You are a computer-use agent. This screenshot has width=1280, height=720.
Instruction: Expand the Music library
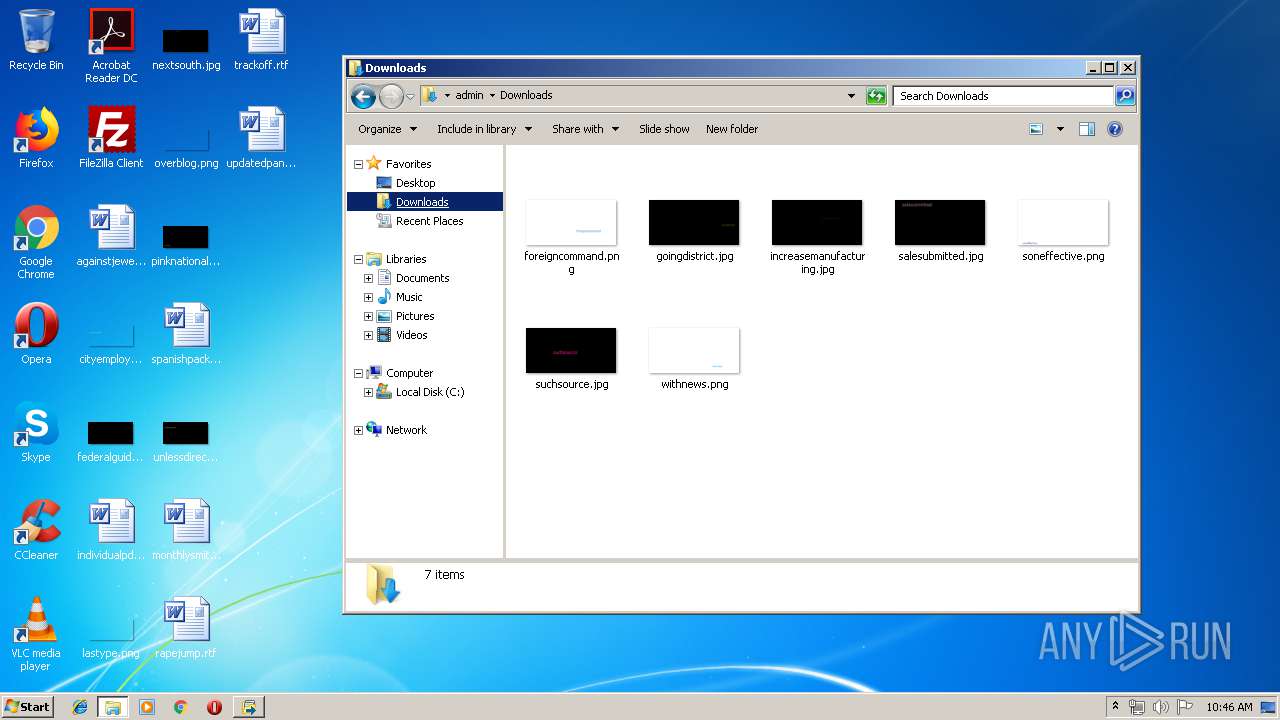click(368, 297)
